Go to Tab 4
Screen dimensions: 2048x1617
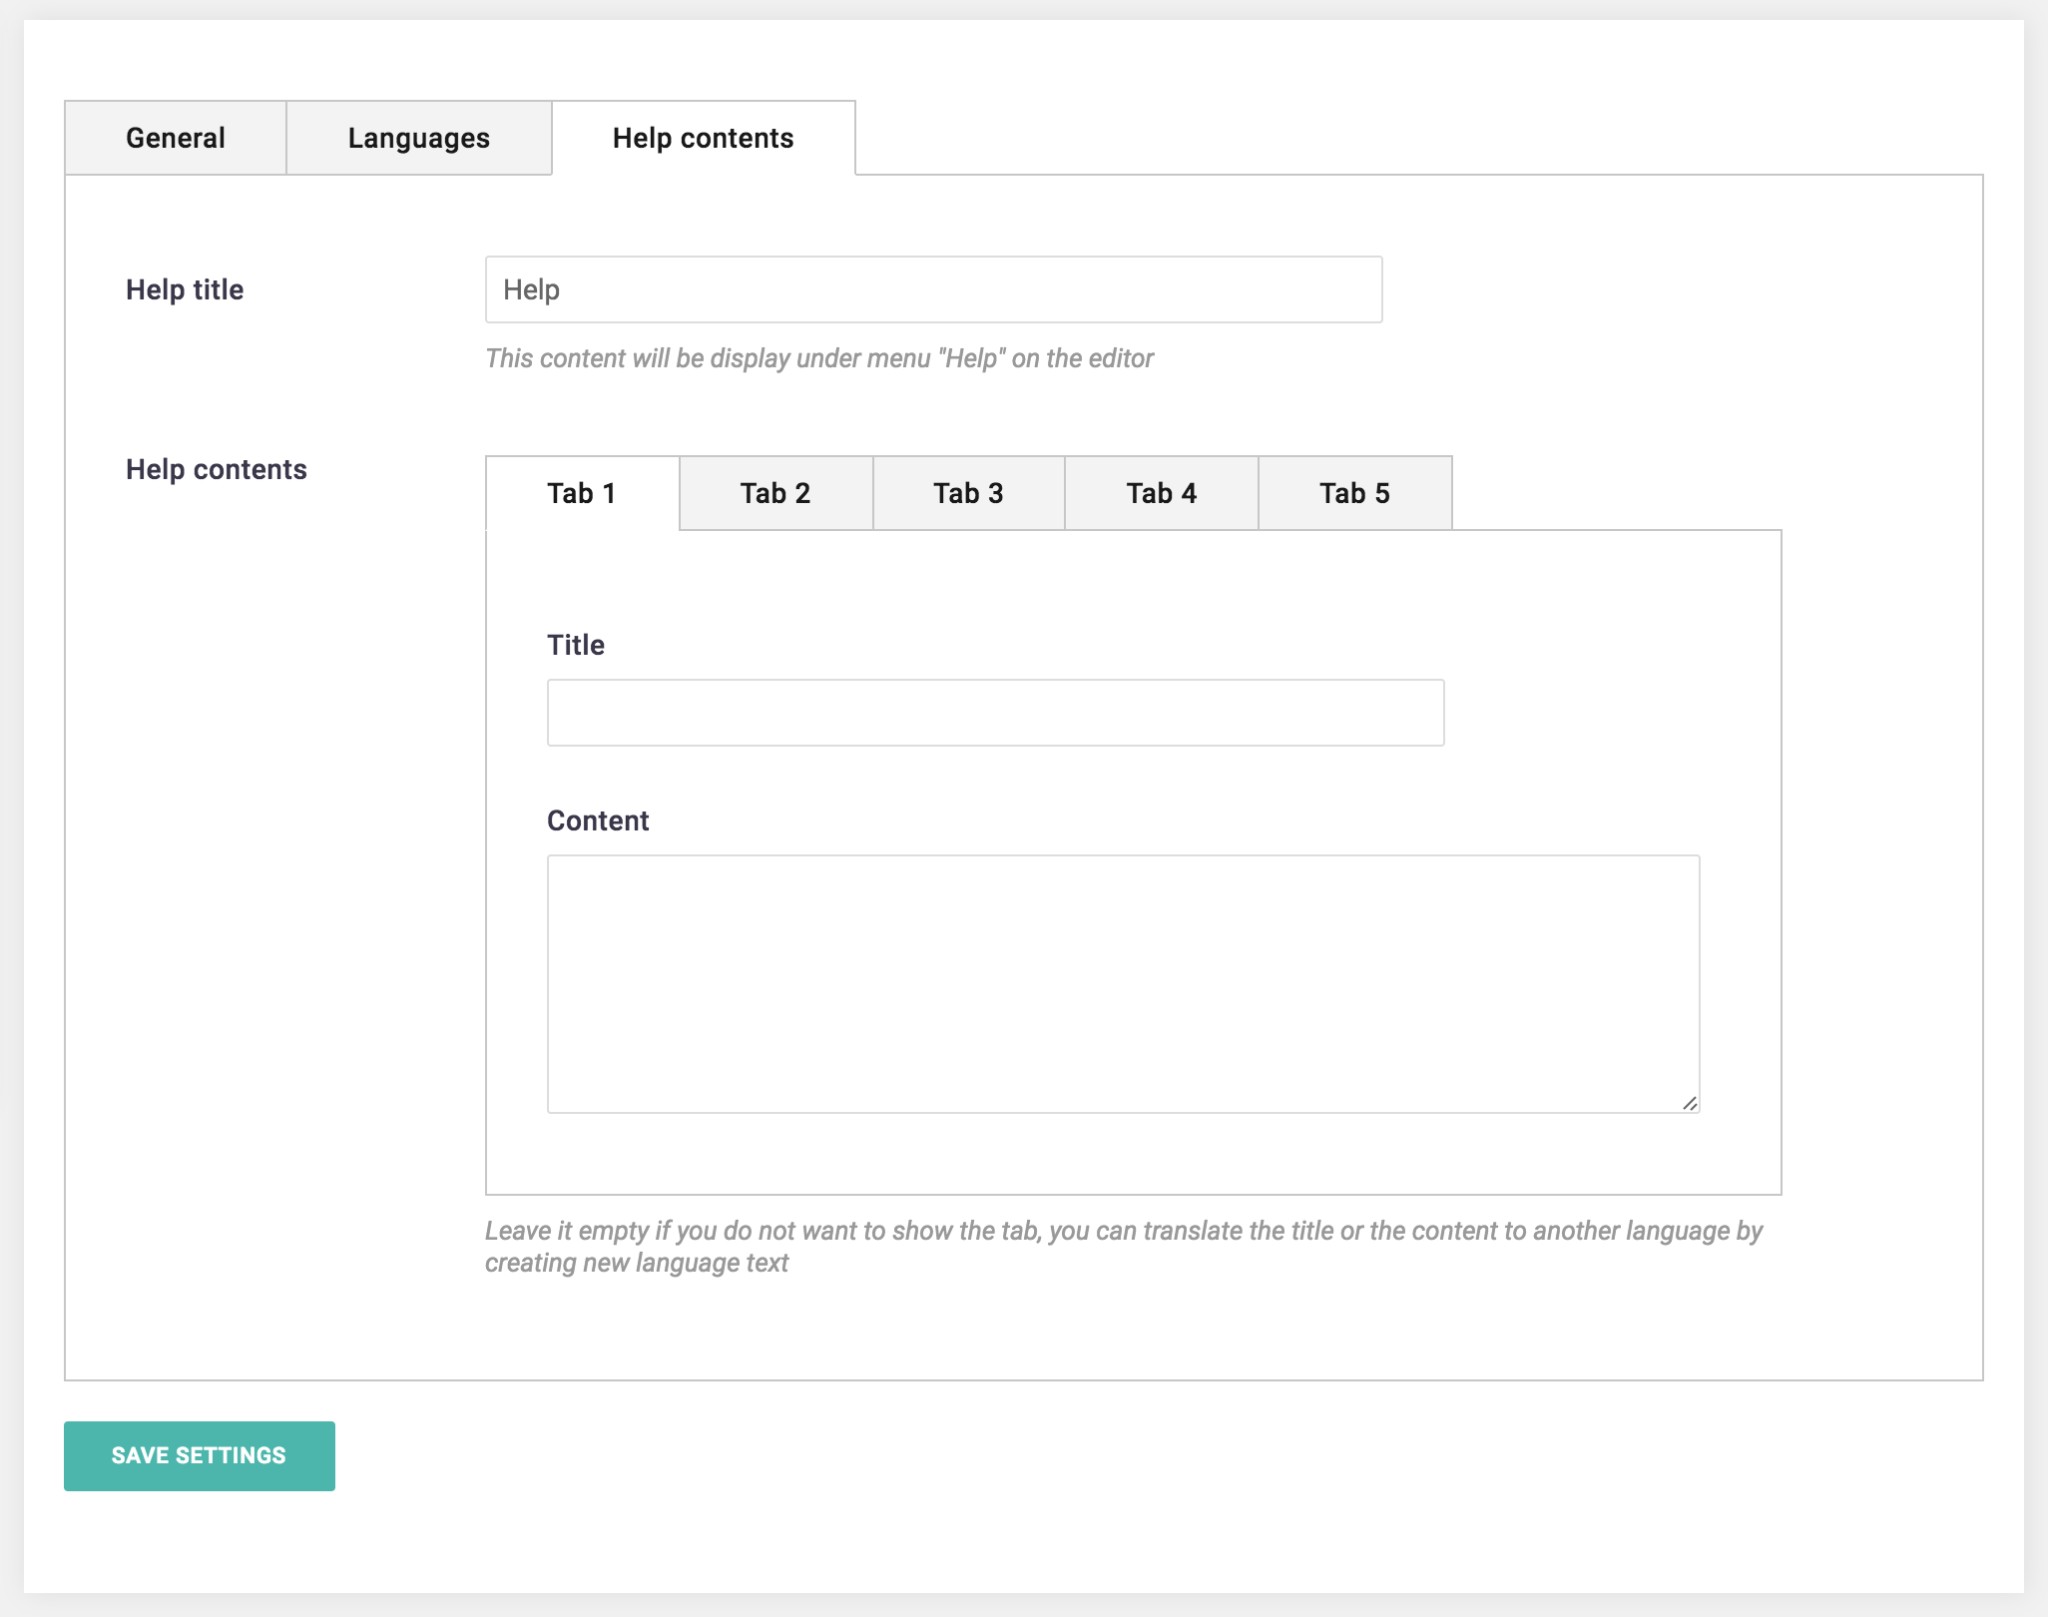point(1161,493)
